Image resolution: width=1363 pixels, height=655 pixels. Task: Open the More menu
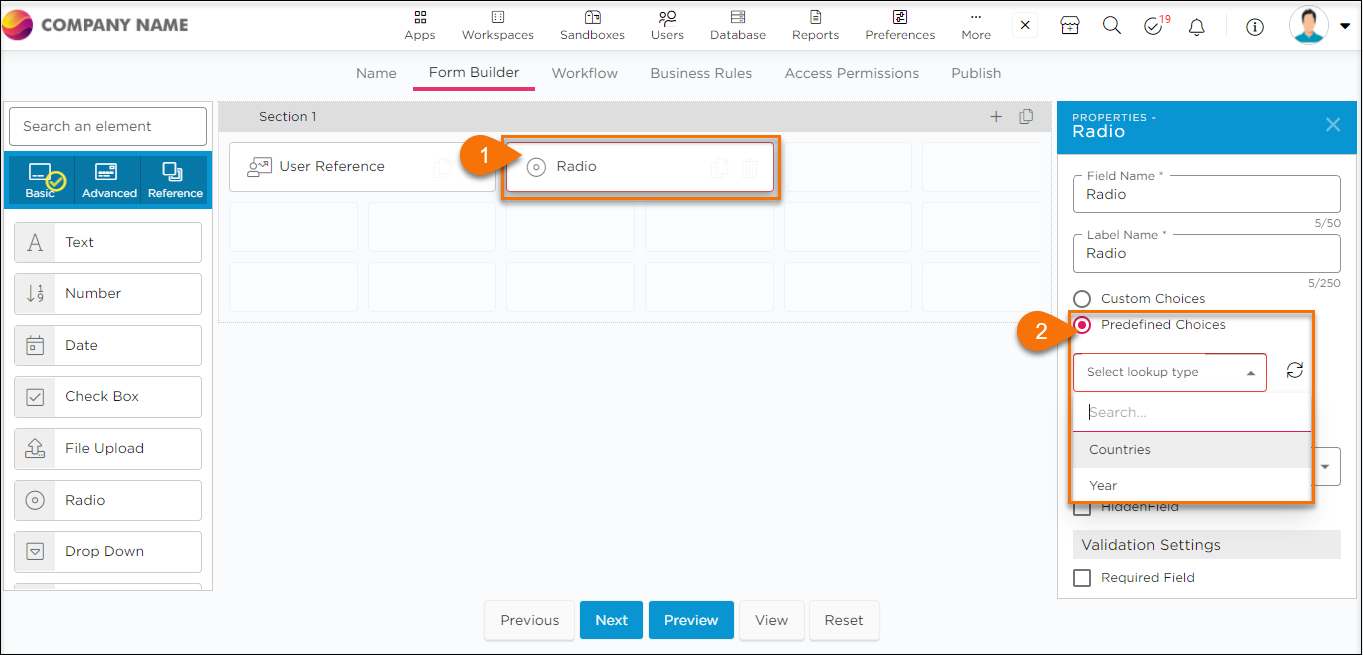click(x=976, y=26)
